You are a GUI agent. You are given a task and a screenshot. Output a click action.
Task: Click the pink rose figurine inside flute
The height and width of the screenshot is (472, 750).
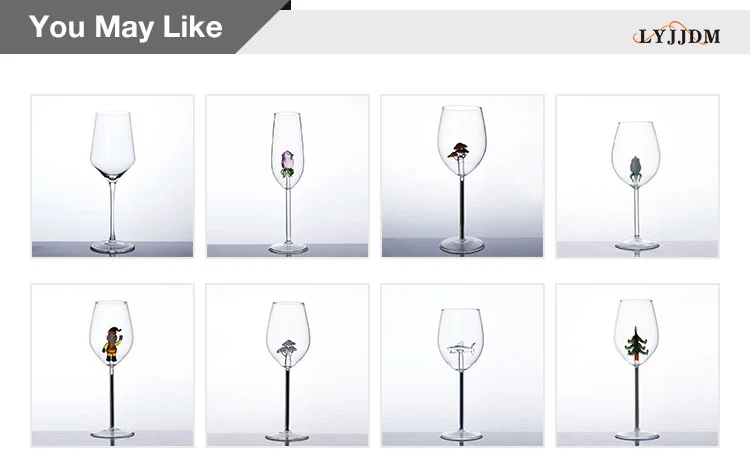pyautogui.click(x=287, y=164)
